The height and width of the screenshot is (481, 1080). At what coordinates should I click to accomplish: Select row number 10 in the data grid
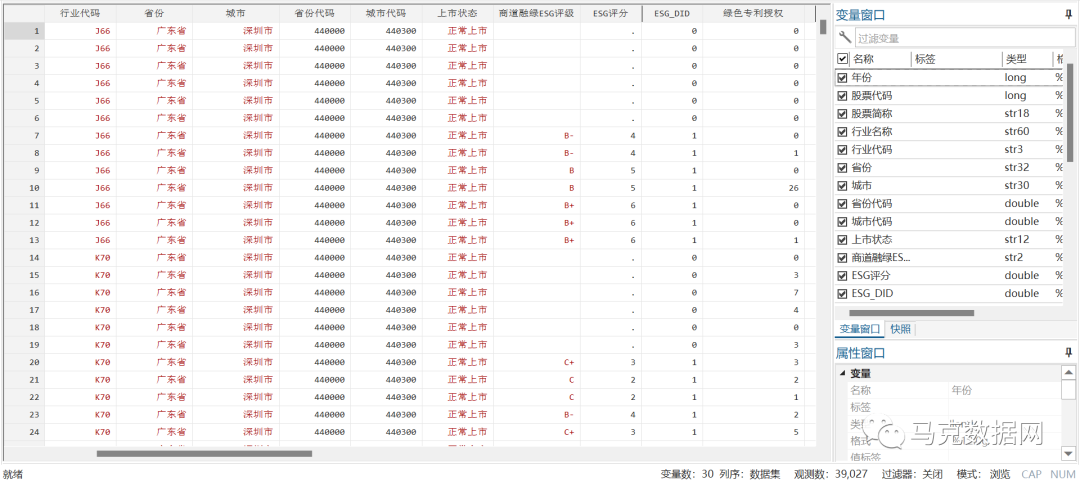[x=24, y=187]
